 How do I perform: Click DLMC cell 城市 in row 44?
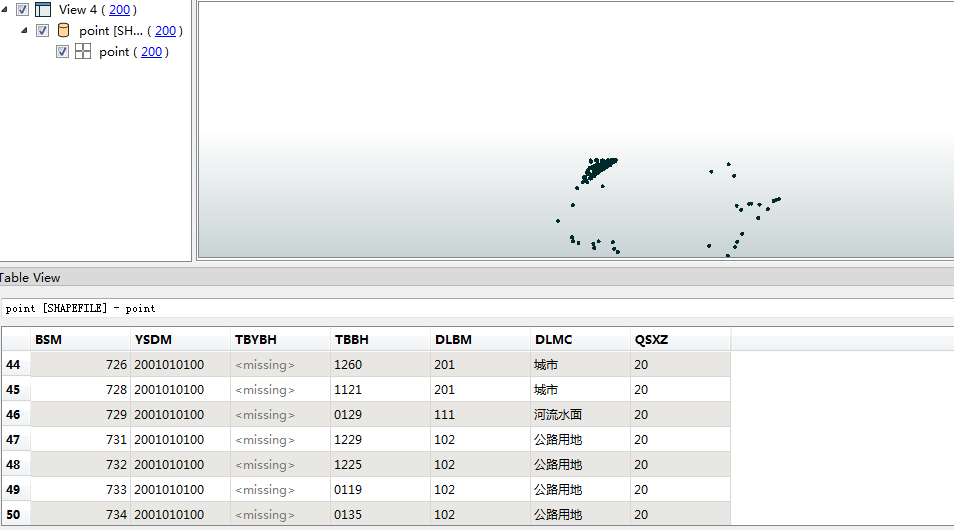[580, 364]
